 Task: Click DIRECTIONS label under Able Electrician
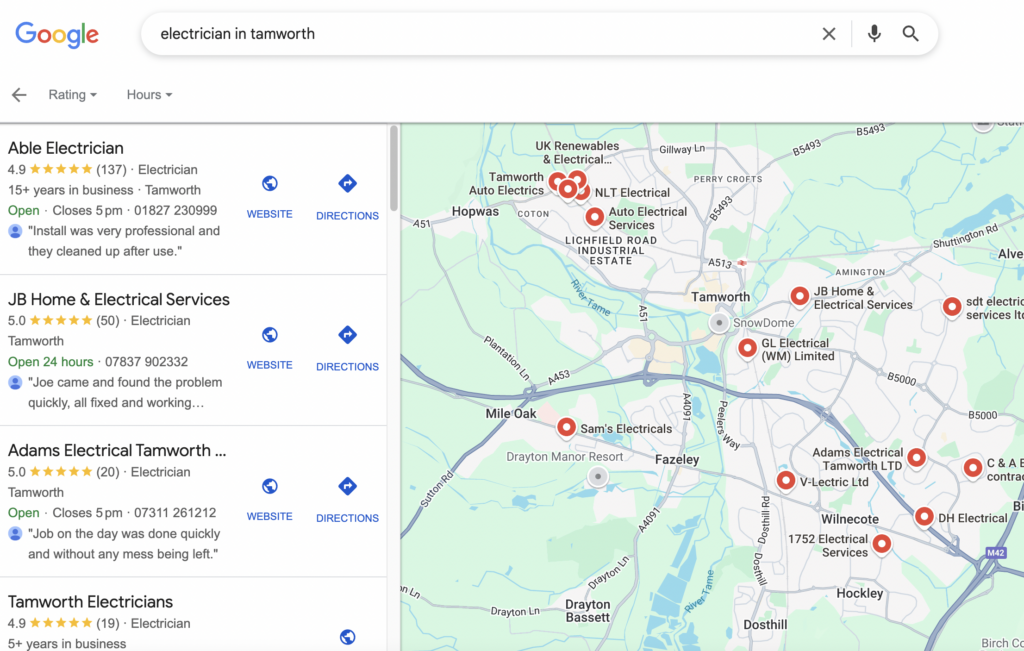point(347,215)
